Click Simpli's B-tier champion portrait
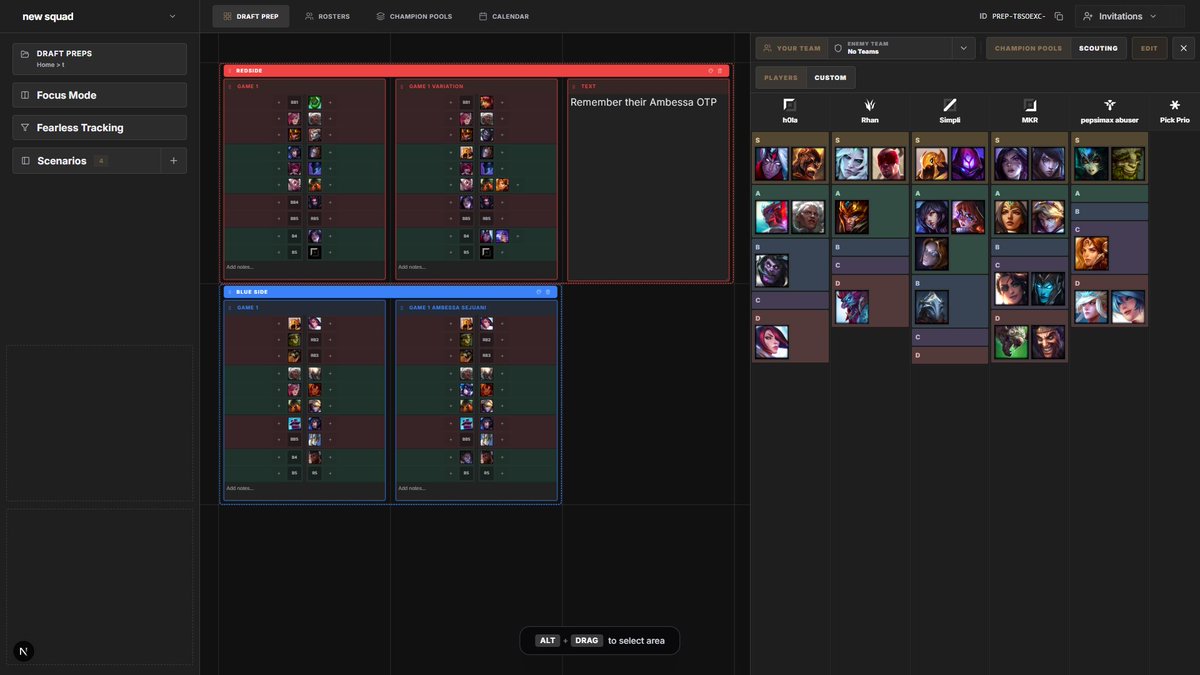The height and width of the screenshot is (675, 1200). tap(932, 307)
